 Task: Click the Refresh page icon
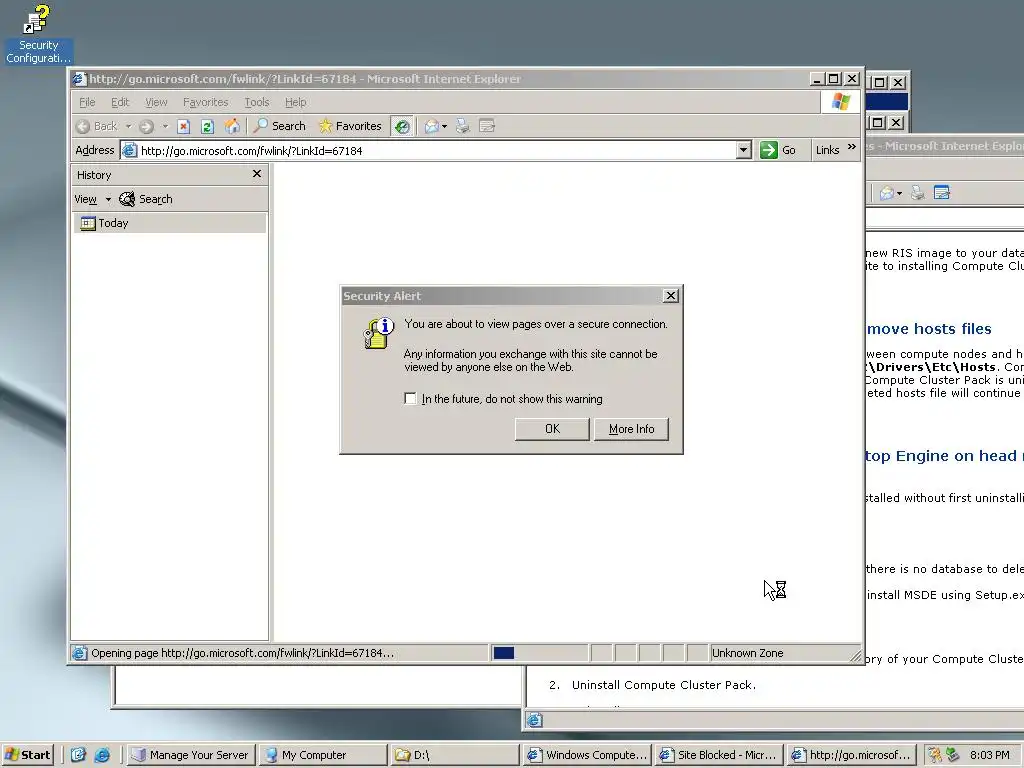click(208, 126)
